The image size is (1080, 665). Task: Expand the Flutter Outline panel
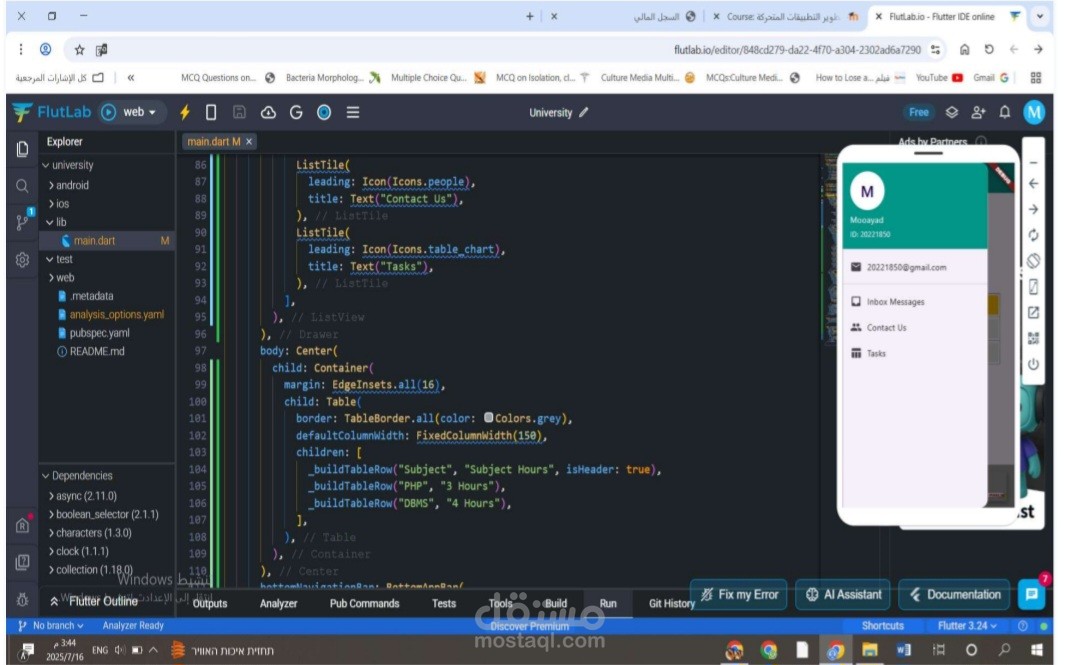point(54,602)
